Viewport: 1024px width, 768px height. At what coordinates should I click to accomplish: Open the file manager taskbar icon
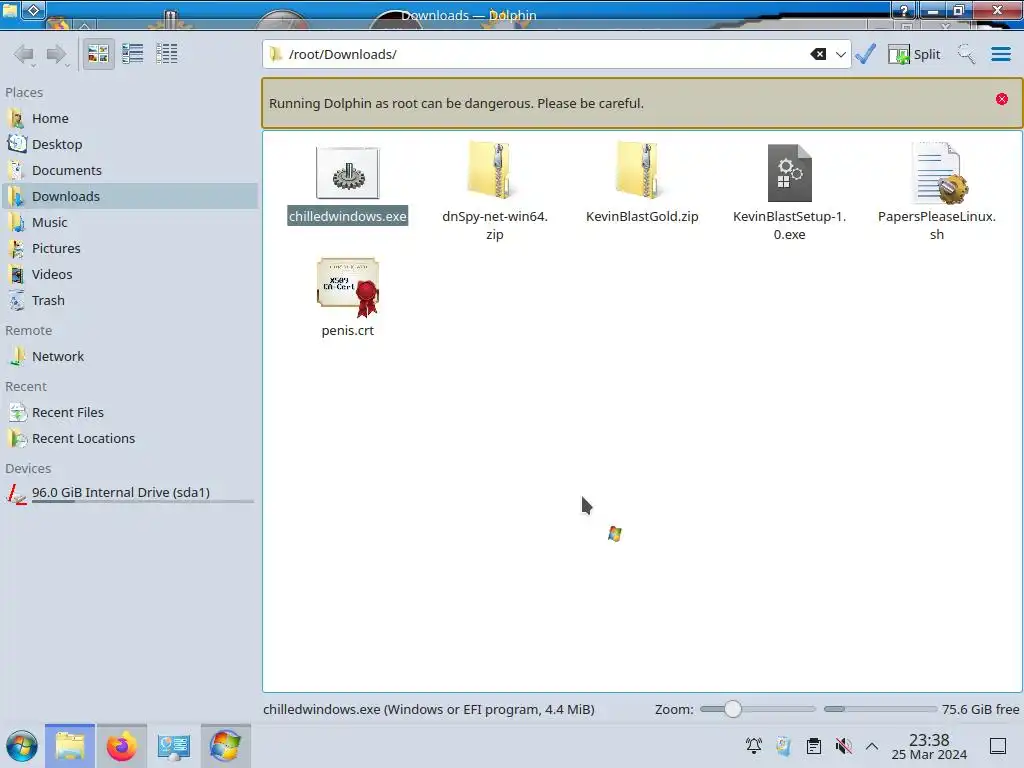pos(70,746)
